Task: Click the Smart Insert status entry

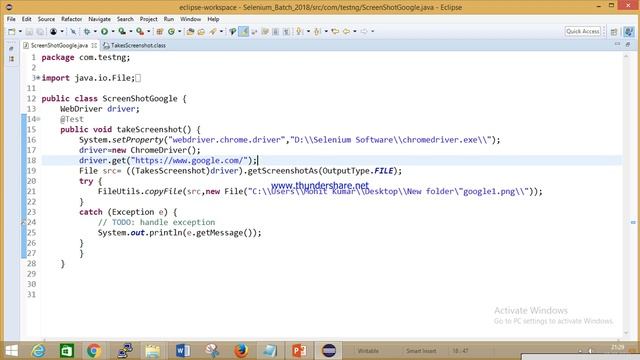Action: click(421, 351)
